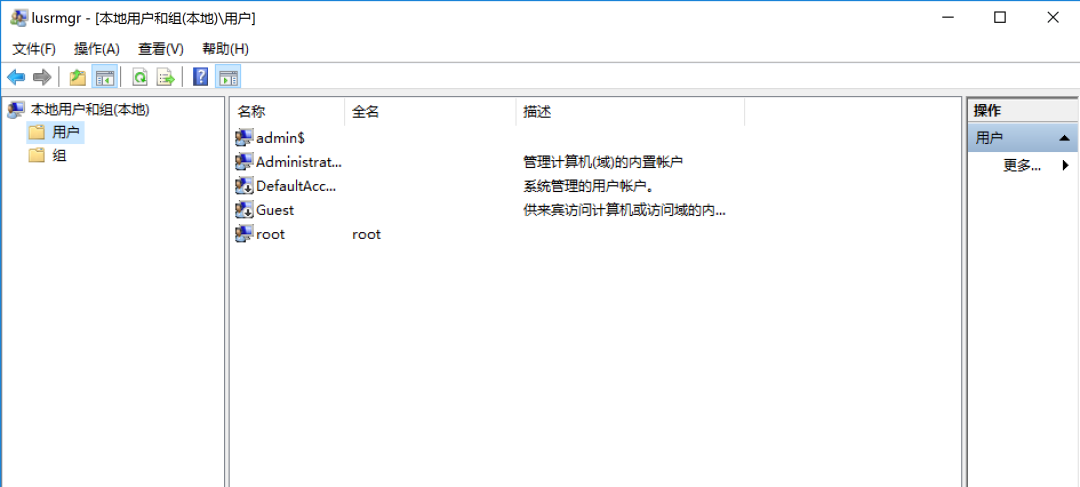The image size is (1080, 487).
Task: Select the 用户 folder in the tree
Action: point(55,132)
